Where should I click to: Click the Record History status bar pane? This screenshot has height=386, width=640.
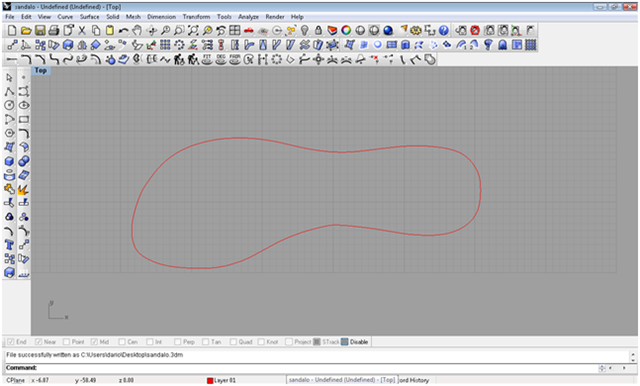[414, 380]
